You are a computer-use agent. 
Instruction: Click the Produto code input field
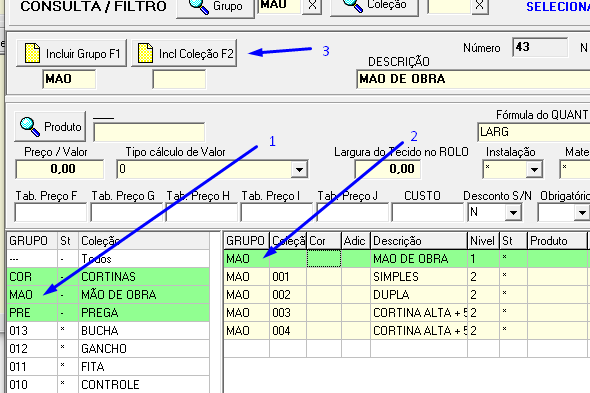149,132
